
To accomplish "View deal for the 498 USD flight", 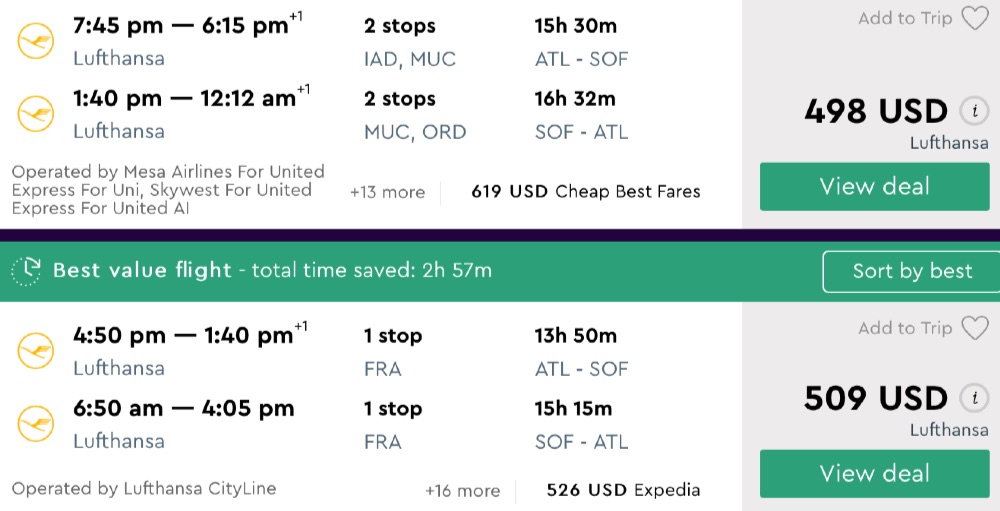I will (x=874, y=187).
